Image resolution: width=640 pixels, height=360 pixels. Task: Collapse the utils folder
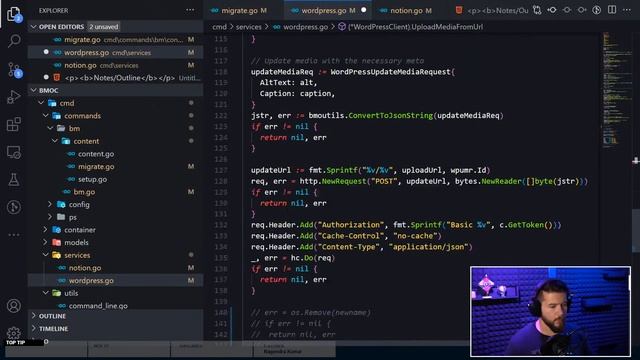pos(45,293)
